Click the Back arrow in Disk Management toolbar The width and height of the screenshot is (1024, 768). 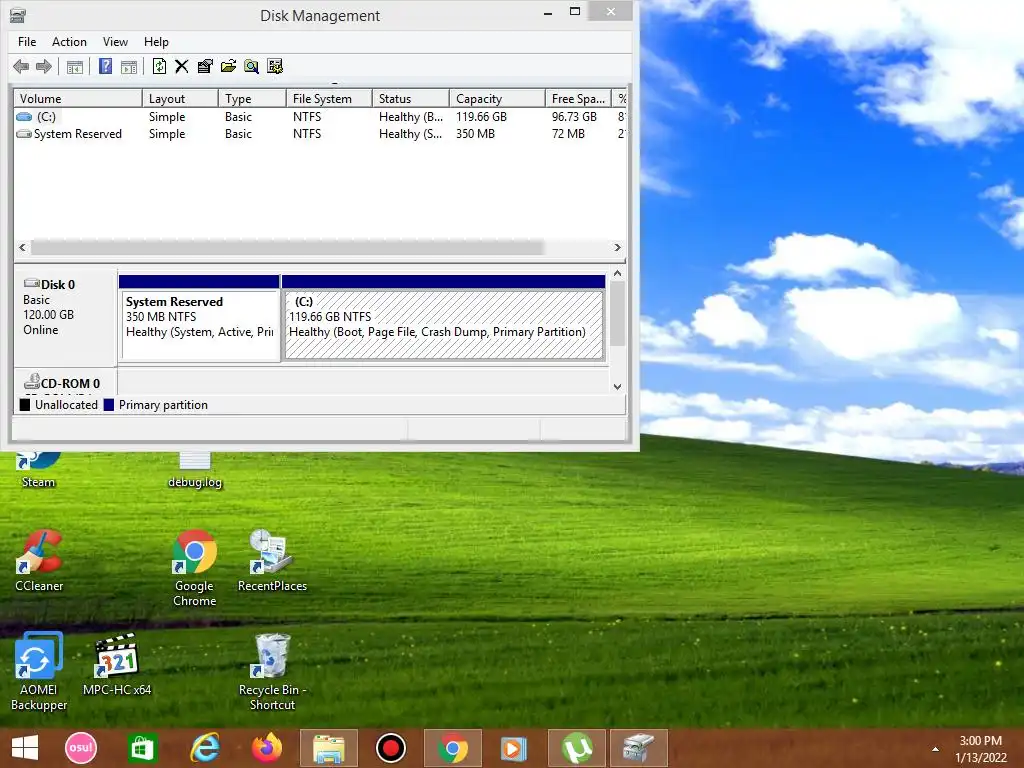click(x=21, y=66)
